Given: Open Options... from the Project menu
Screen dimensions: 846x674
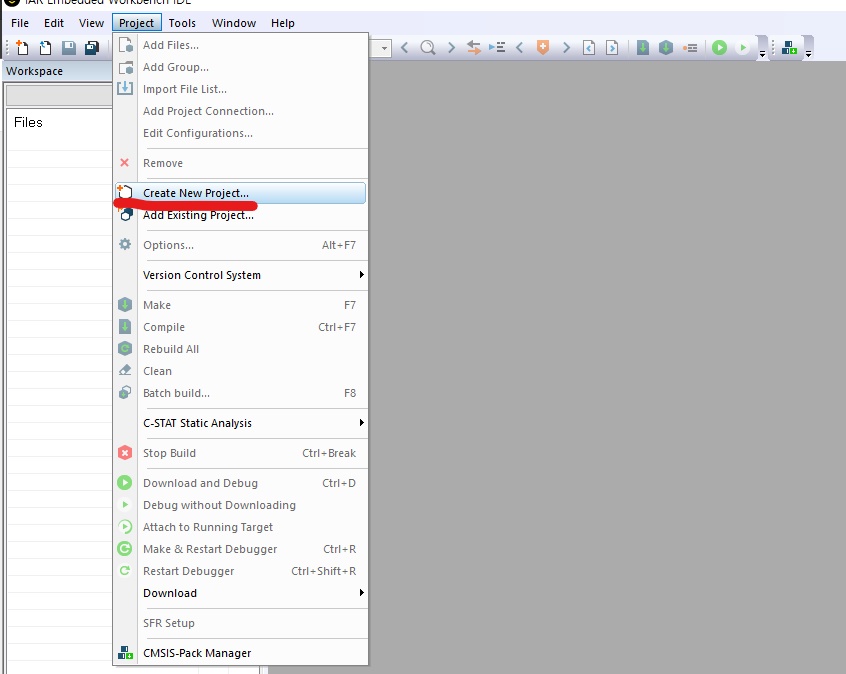Looking at the screenshot, I should click(241, 245).
